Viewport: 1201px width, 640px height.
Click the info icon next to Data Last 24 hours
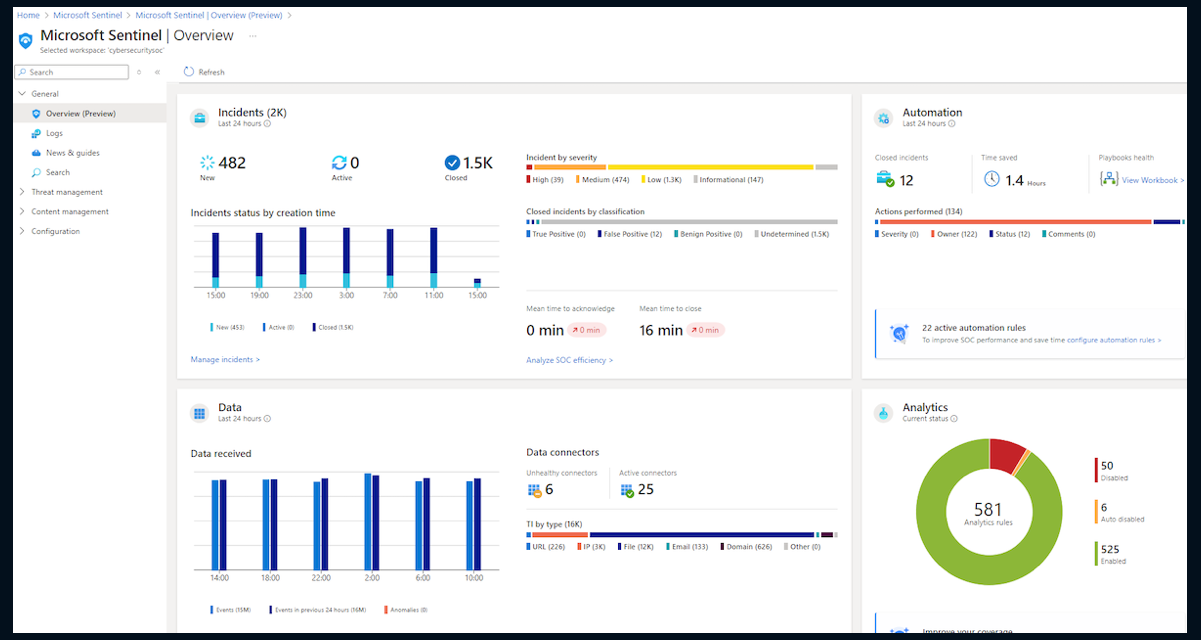(x=267, y=419)
